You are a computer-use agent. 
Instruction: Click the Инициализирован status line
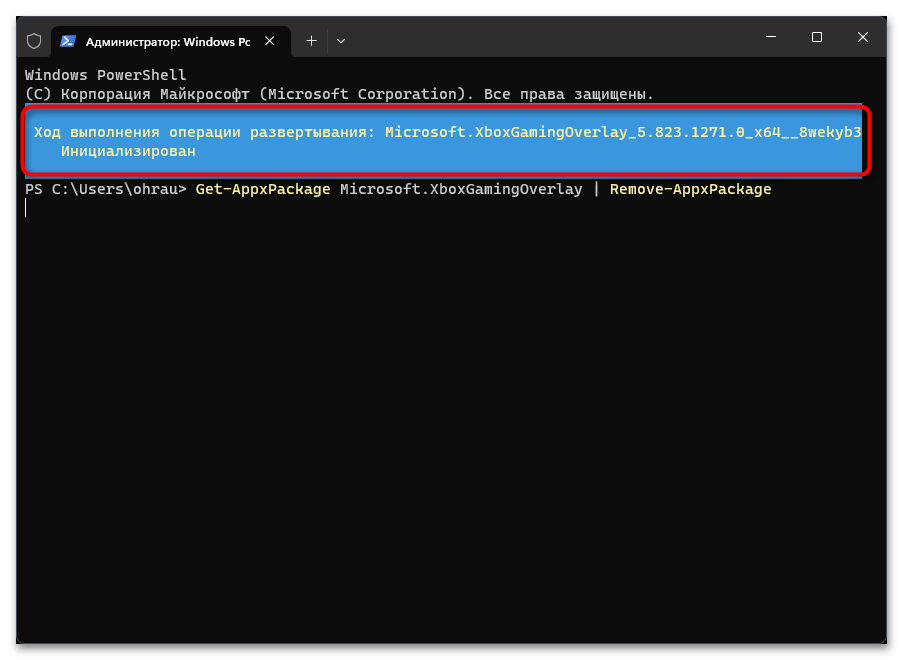[128, 151]
